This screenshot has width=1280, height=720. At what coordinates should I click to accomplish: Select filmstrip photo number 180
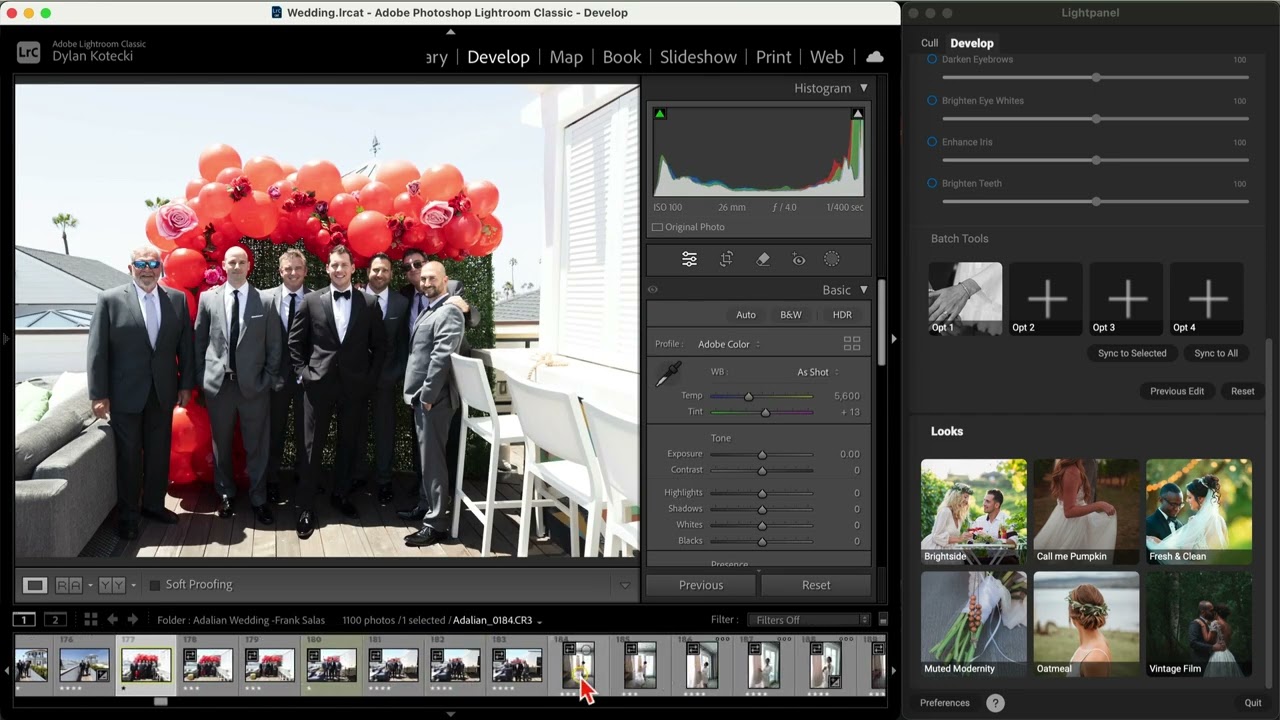pyautogui.click(x=331, y=665)
